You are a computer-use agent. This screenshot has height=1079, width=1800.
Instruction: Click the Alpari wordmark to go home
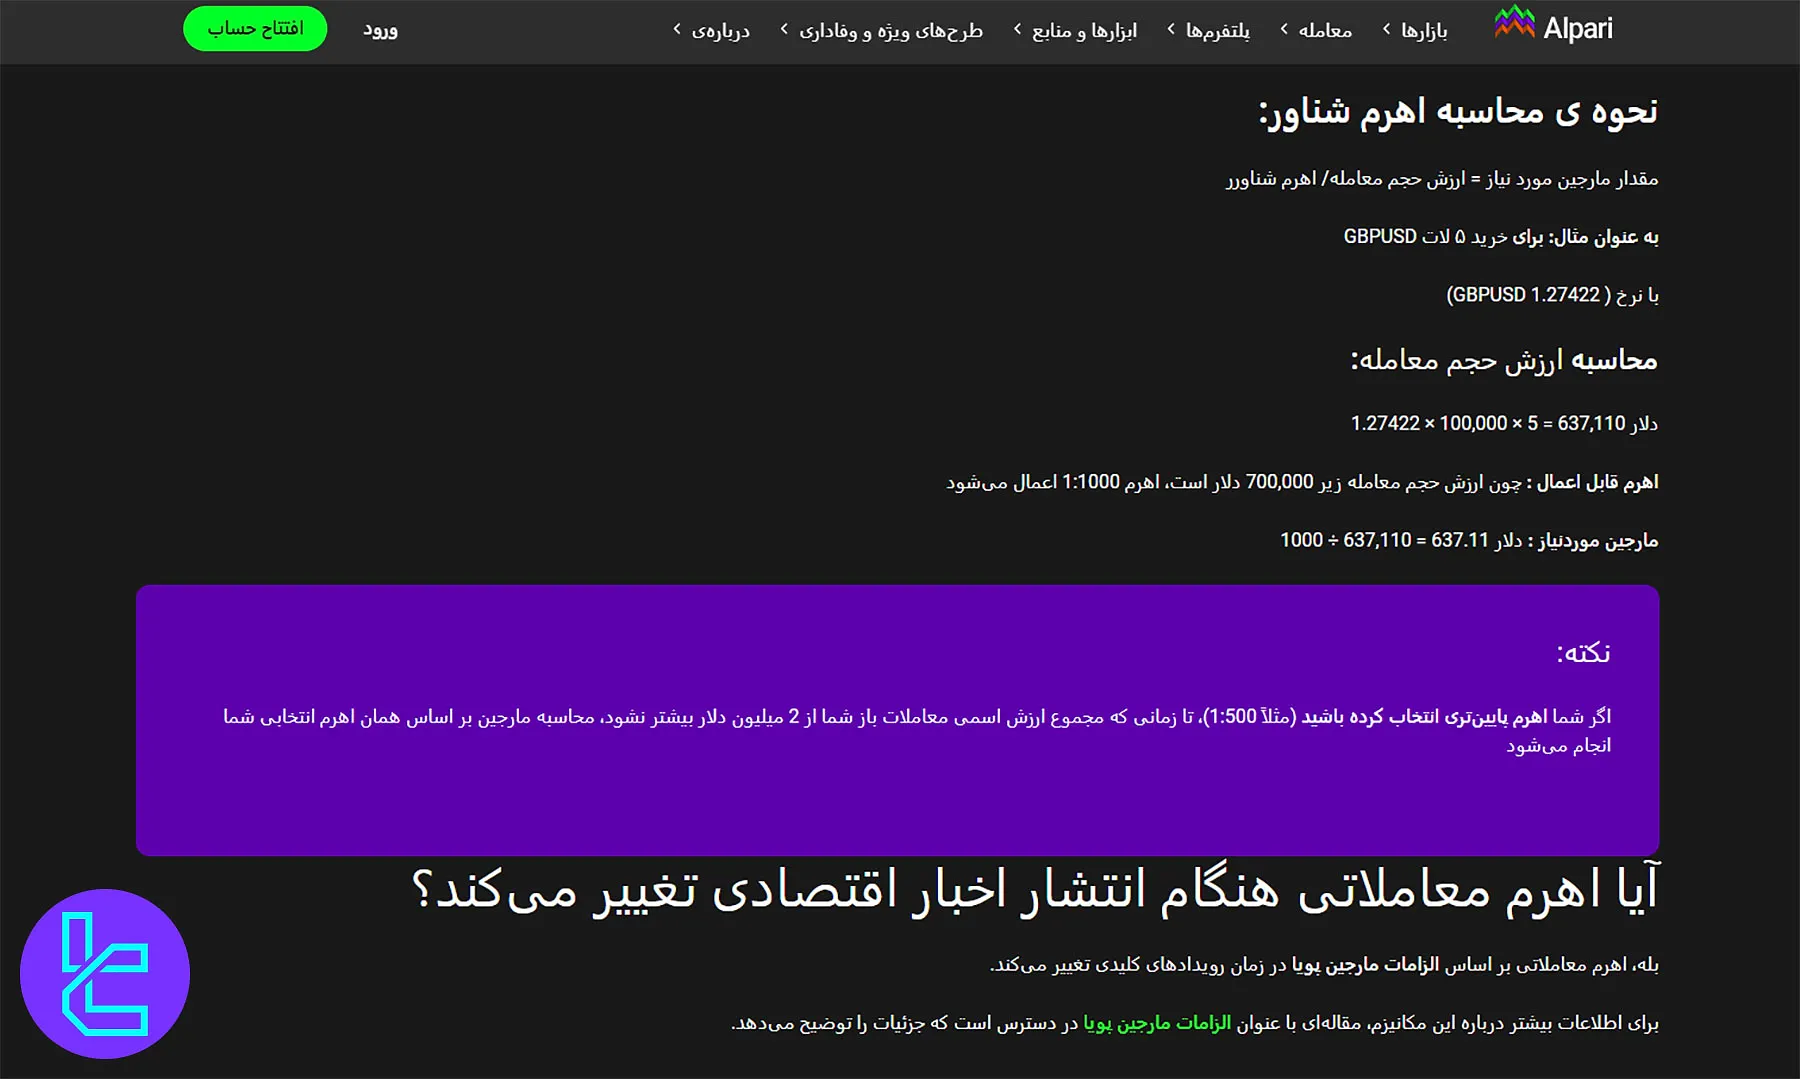(1578, 27)
